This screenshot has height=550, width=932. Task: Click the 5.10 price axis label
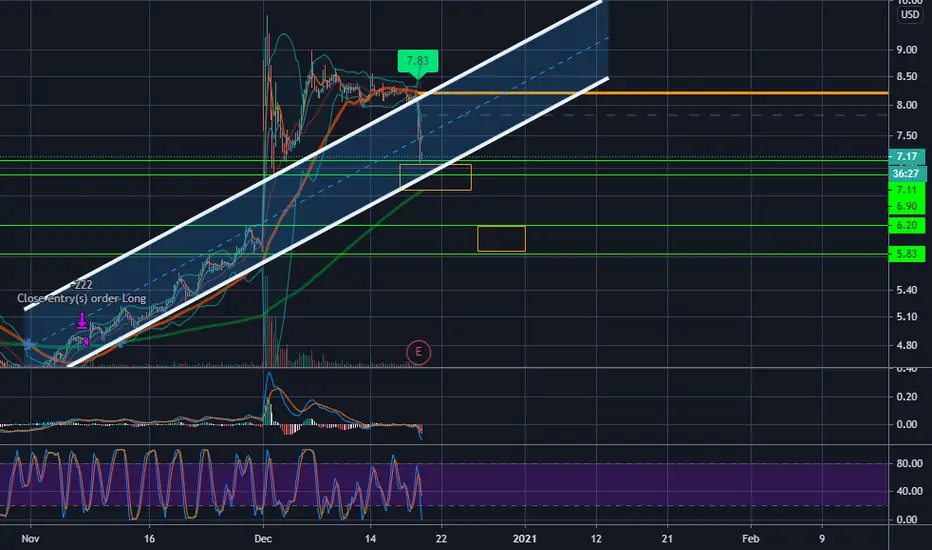[x=906, y=317]
